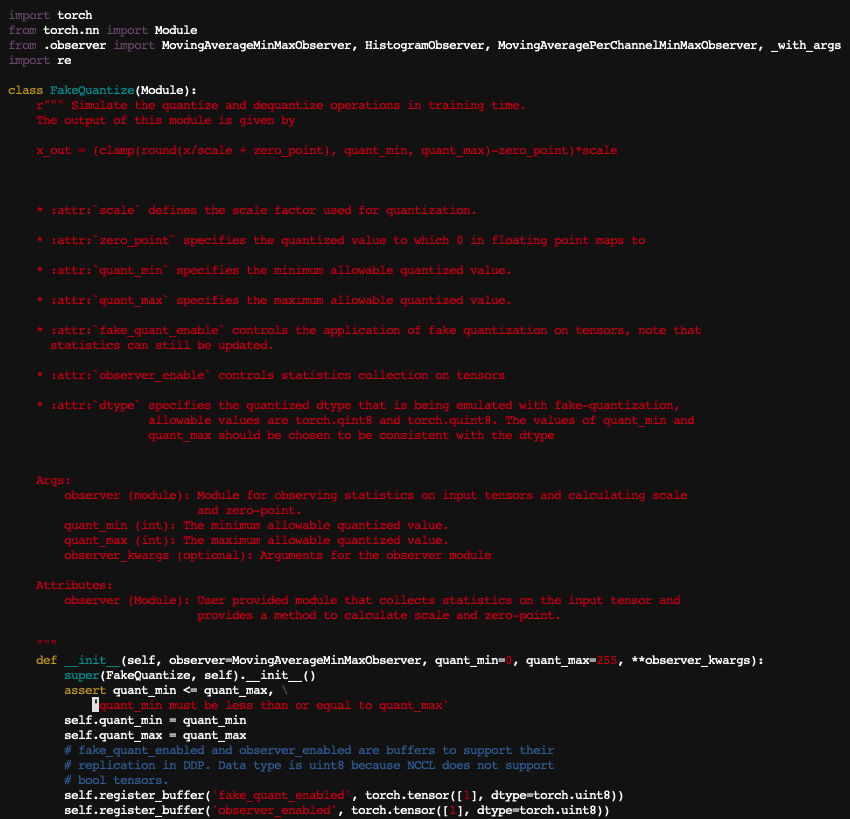This screenshot has width=850, height=819.
Task: Click the :attr:`observer_enable` docstring entry
Action: click(x=270, y=376)
